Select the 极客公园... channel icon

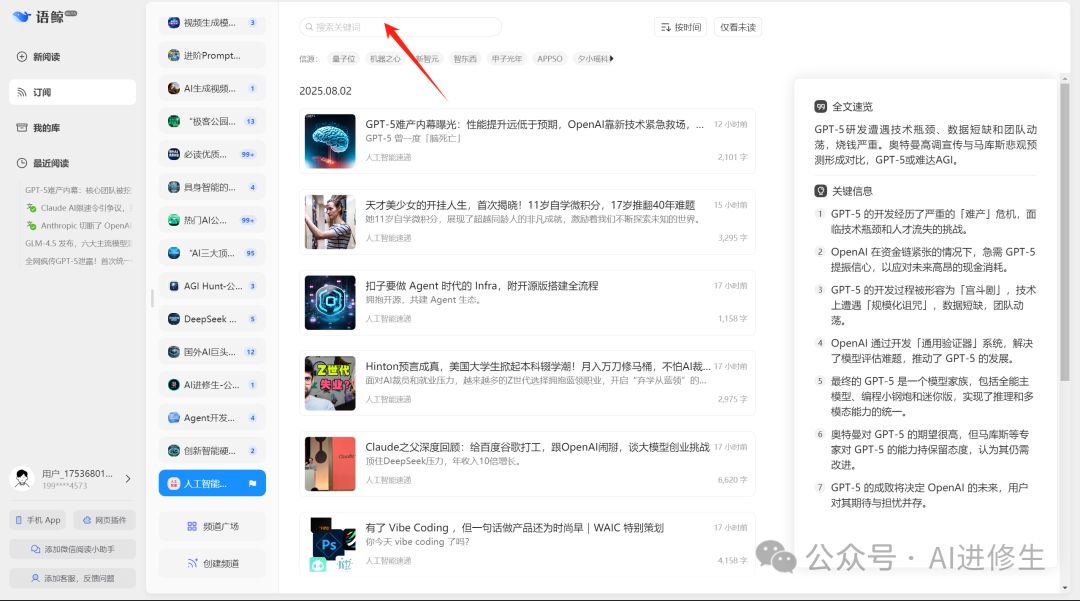click(174, 121)
